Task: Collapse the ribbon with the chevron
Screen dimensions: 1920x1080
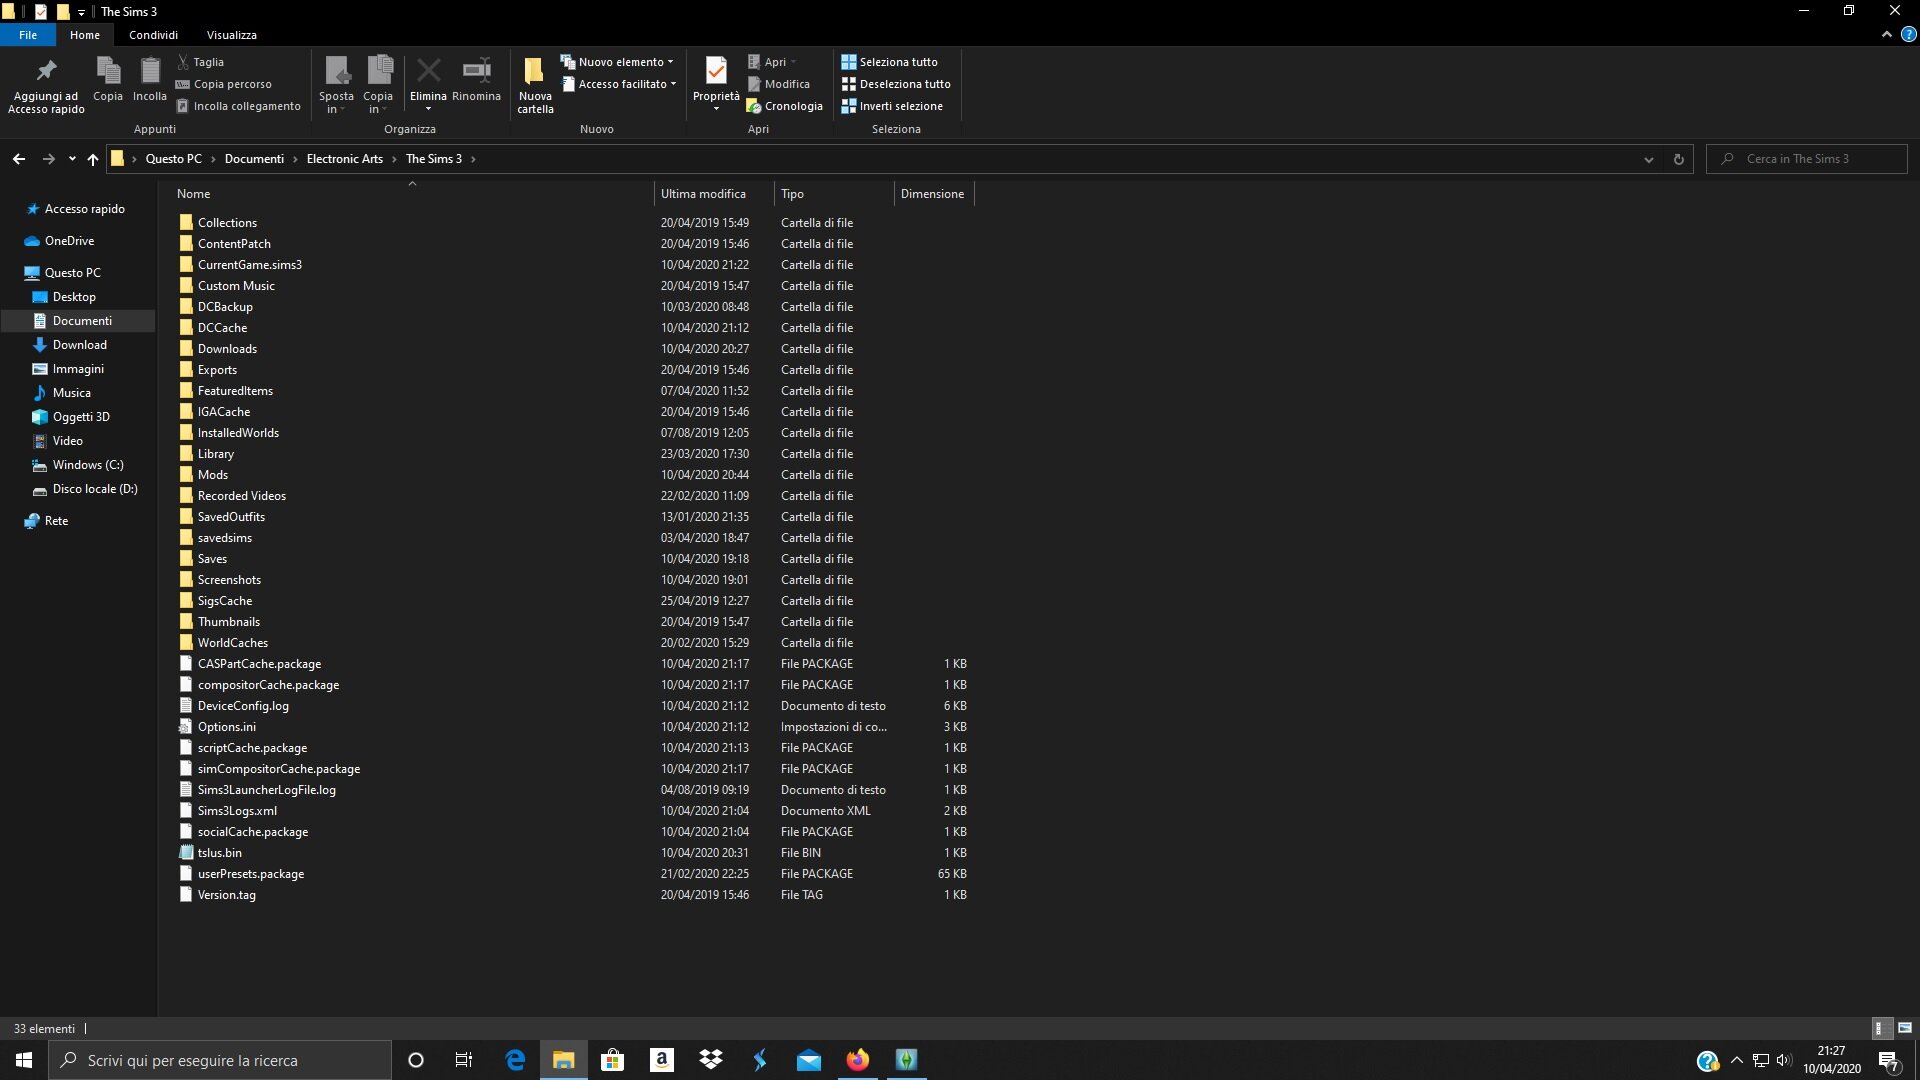Action: pyautogui.click(x=1887, y=35)
